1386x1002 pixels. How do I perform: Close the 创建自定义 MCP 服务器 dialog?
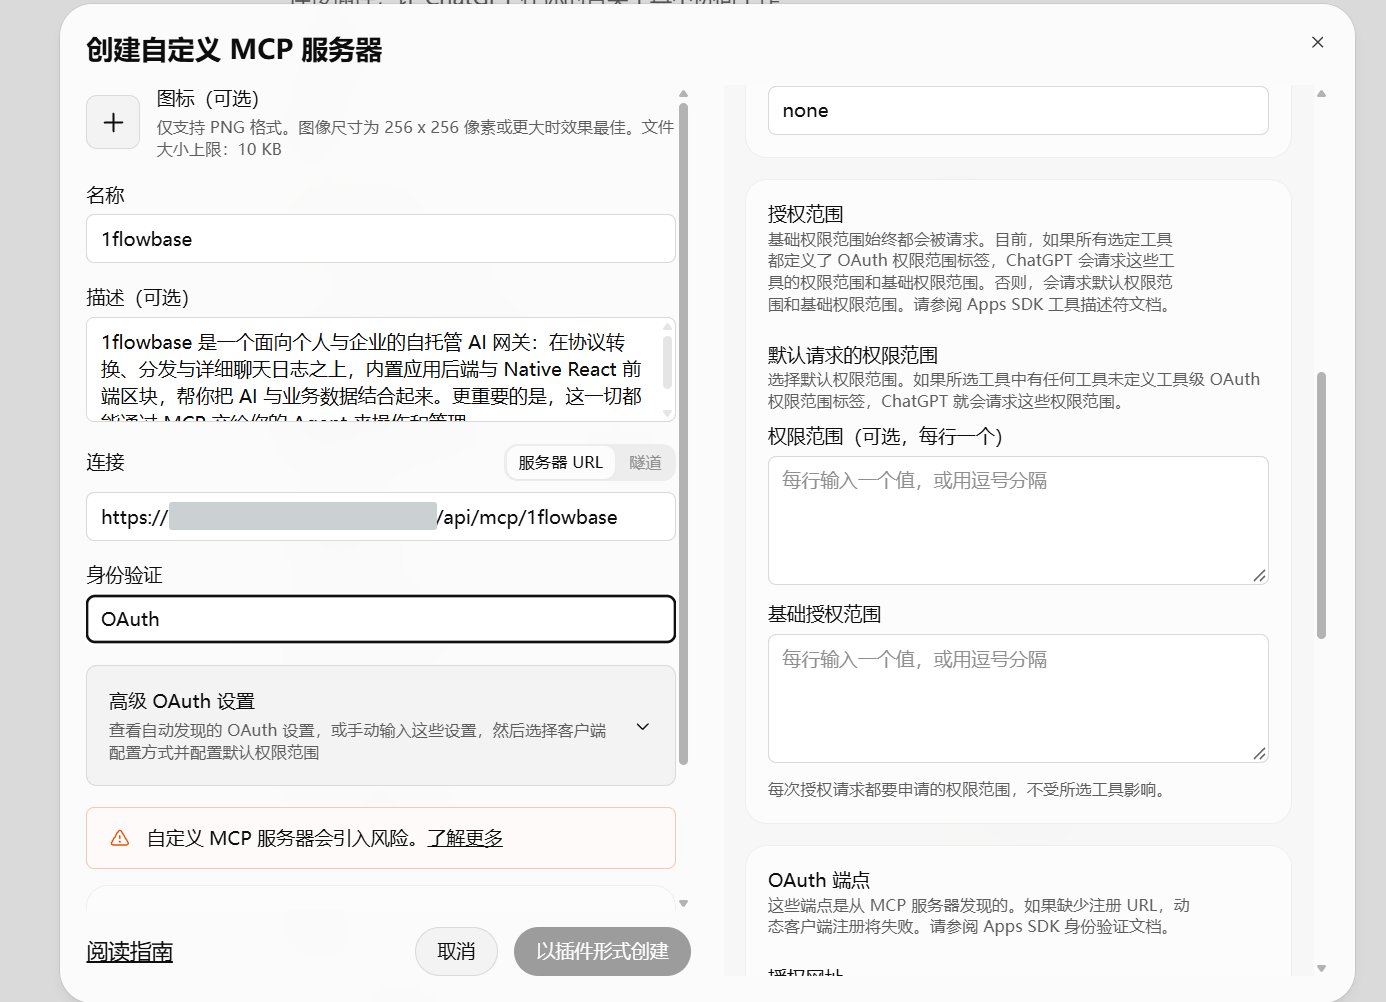[x=1317, y=42]
